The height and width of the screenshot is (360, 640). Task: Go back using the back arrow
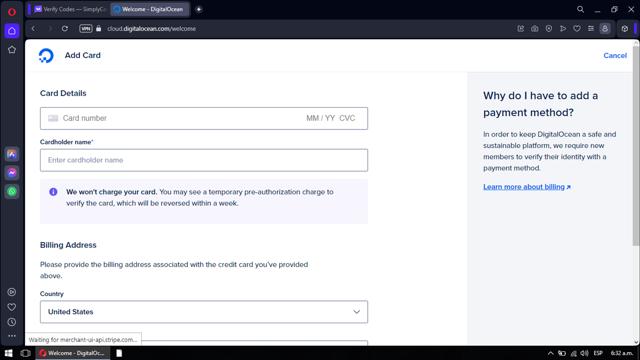(33, 29)
